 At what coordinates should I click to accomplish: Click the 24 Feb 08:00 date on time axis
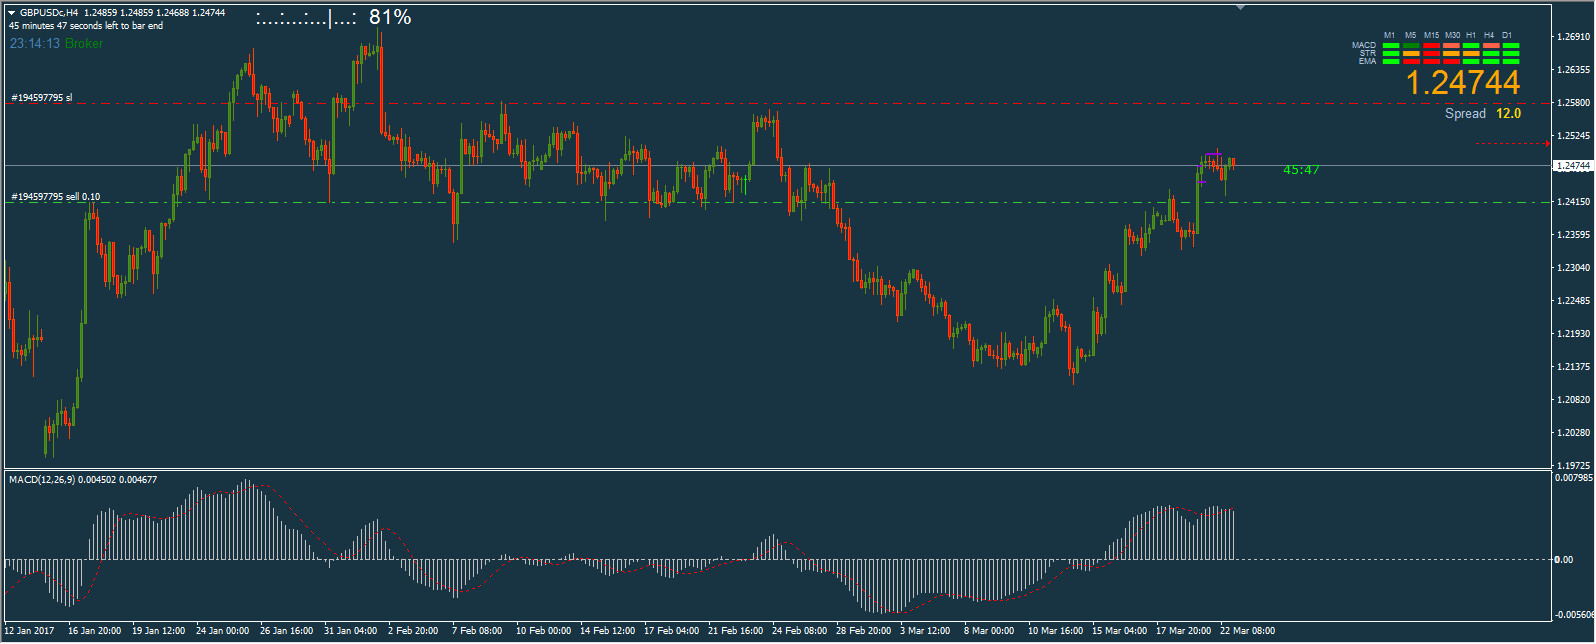[799, 631]
